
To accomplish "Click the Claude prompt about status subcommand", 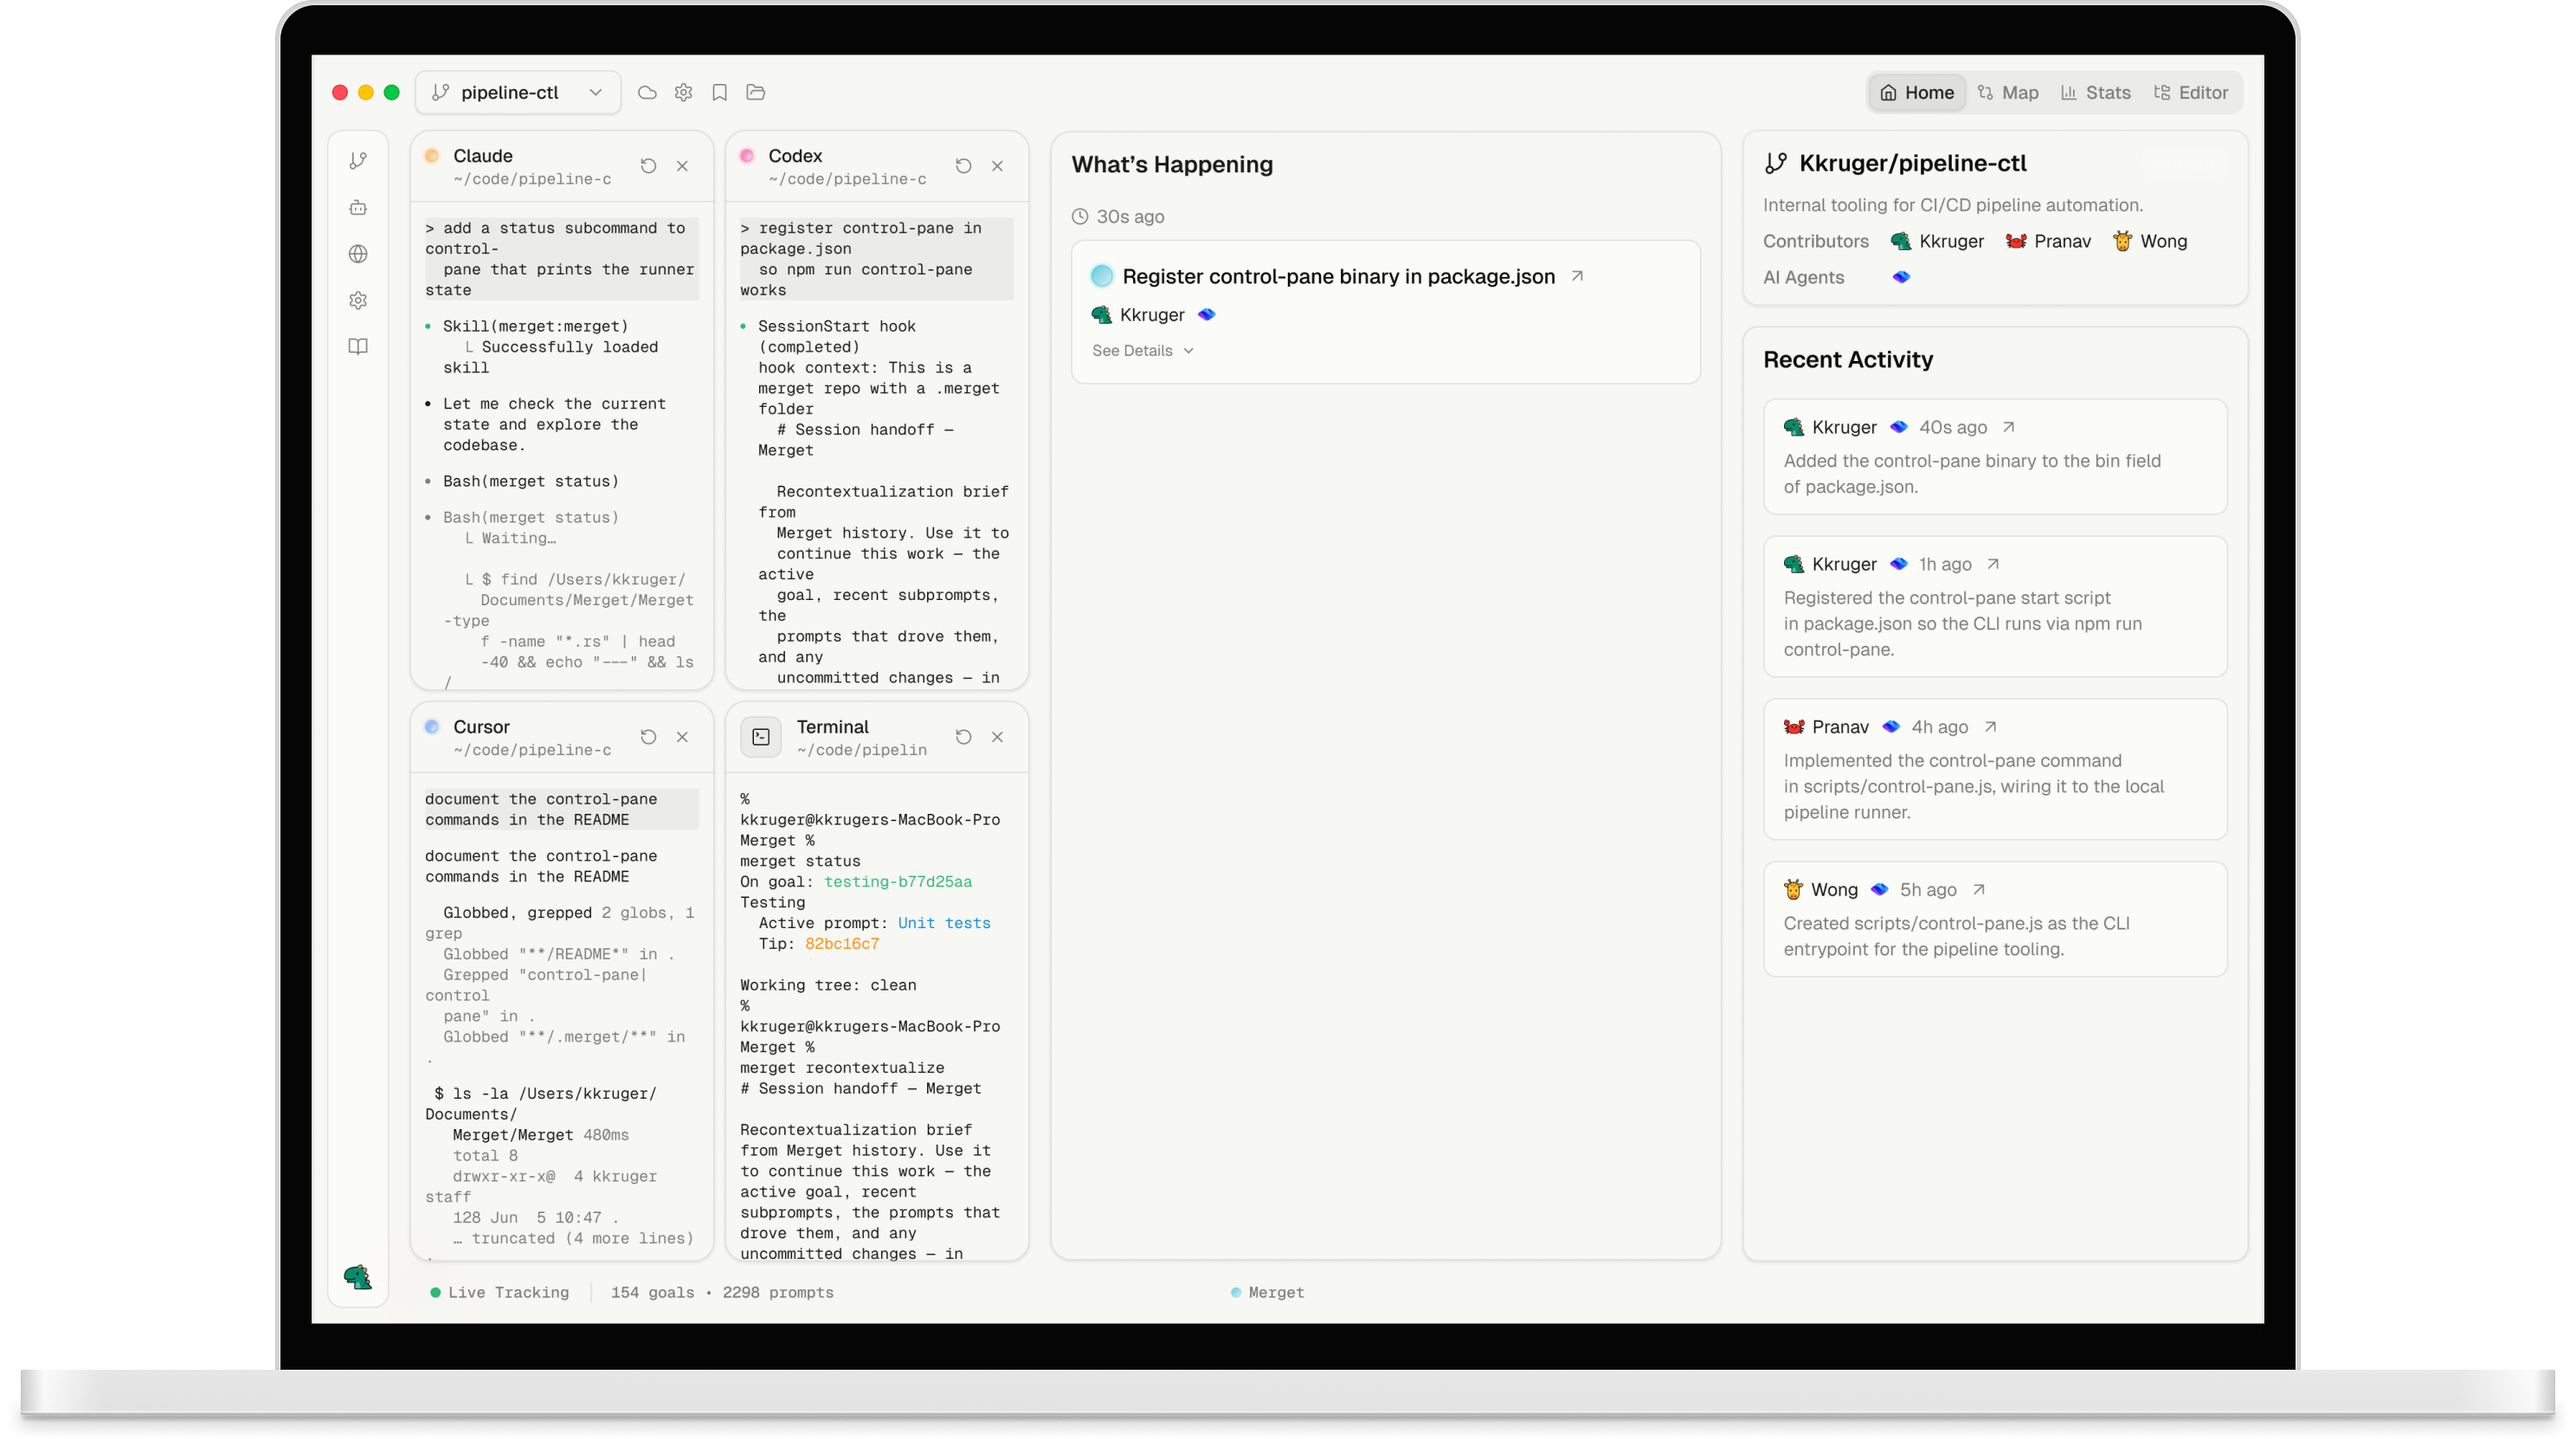I will pyautogui.click(x=561, y=259).
